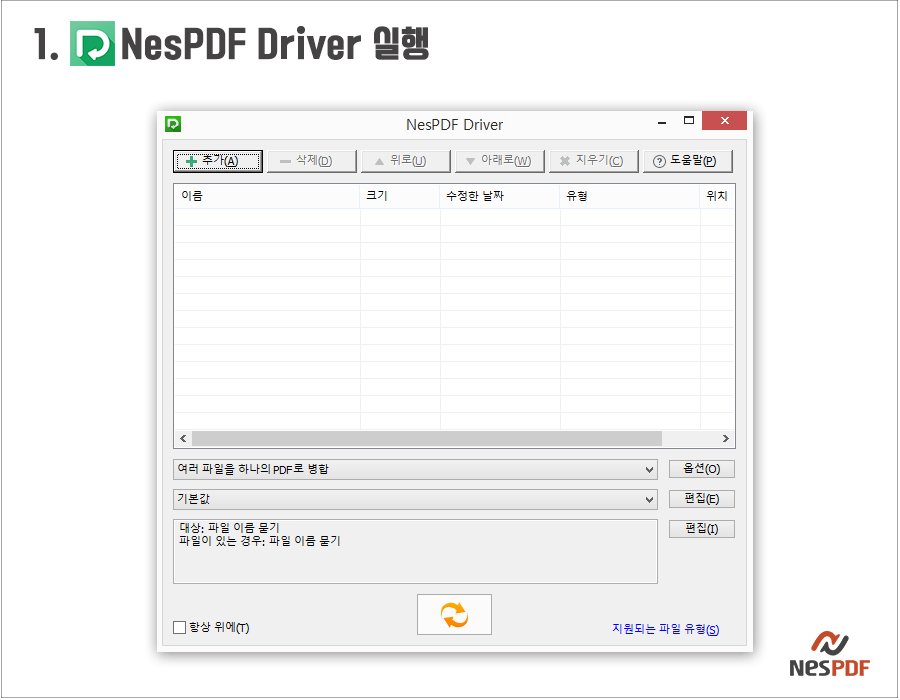The width and height of the screenshot is (900, 700).
Task: Click the 지우기(C) clear button
Action: tap(593, 161)
